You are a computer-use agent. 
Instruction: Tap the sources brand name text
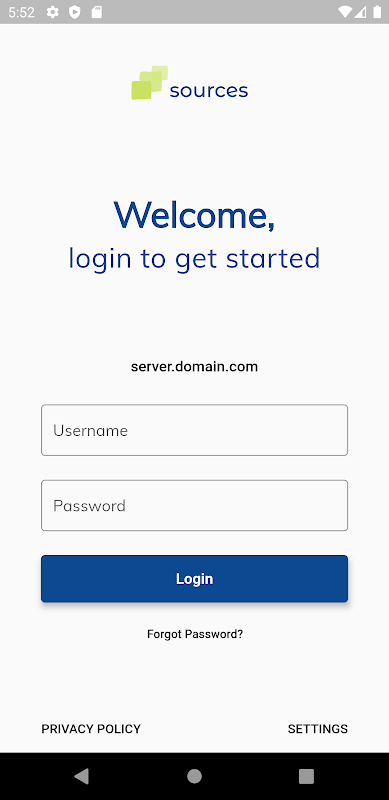(209, 91)
